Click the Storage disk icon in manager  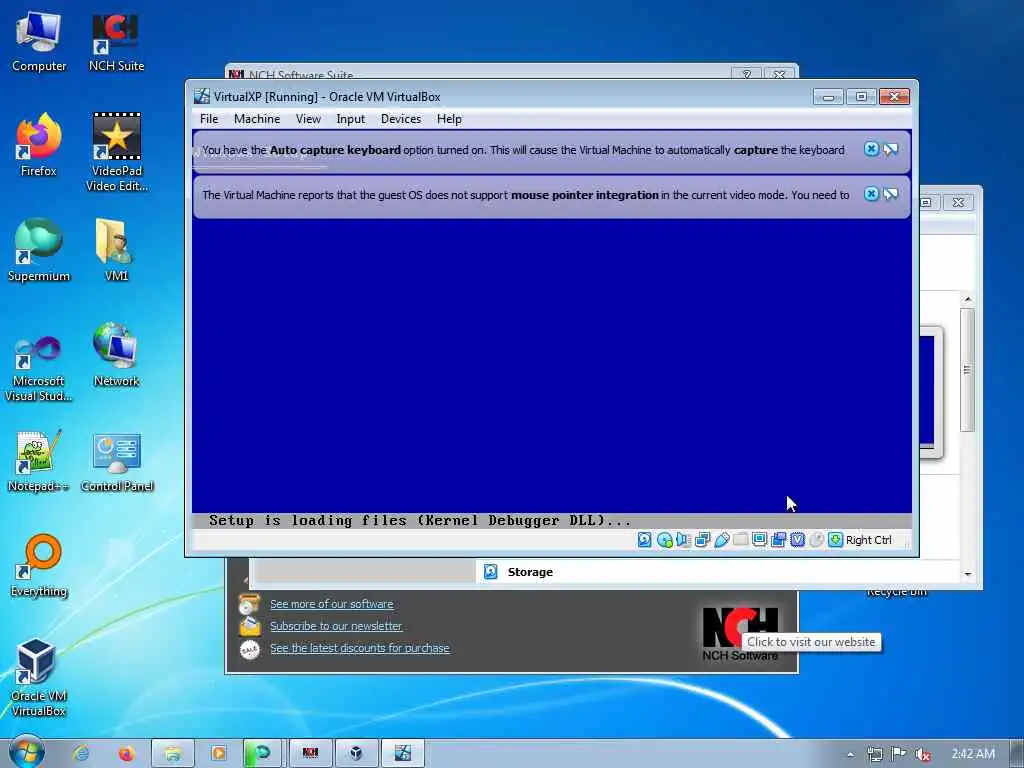490,572
